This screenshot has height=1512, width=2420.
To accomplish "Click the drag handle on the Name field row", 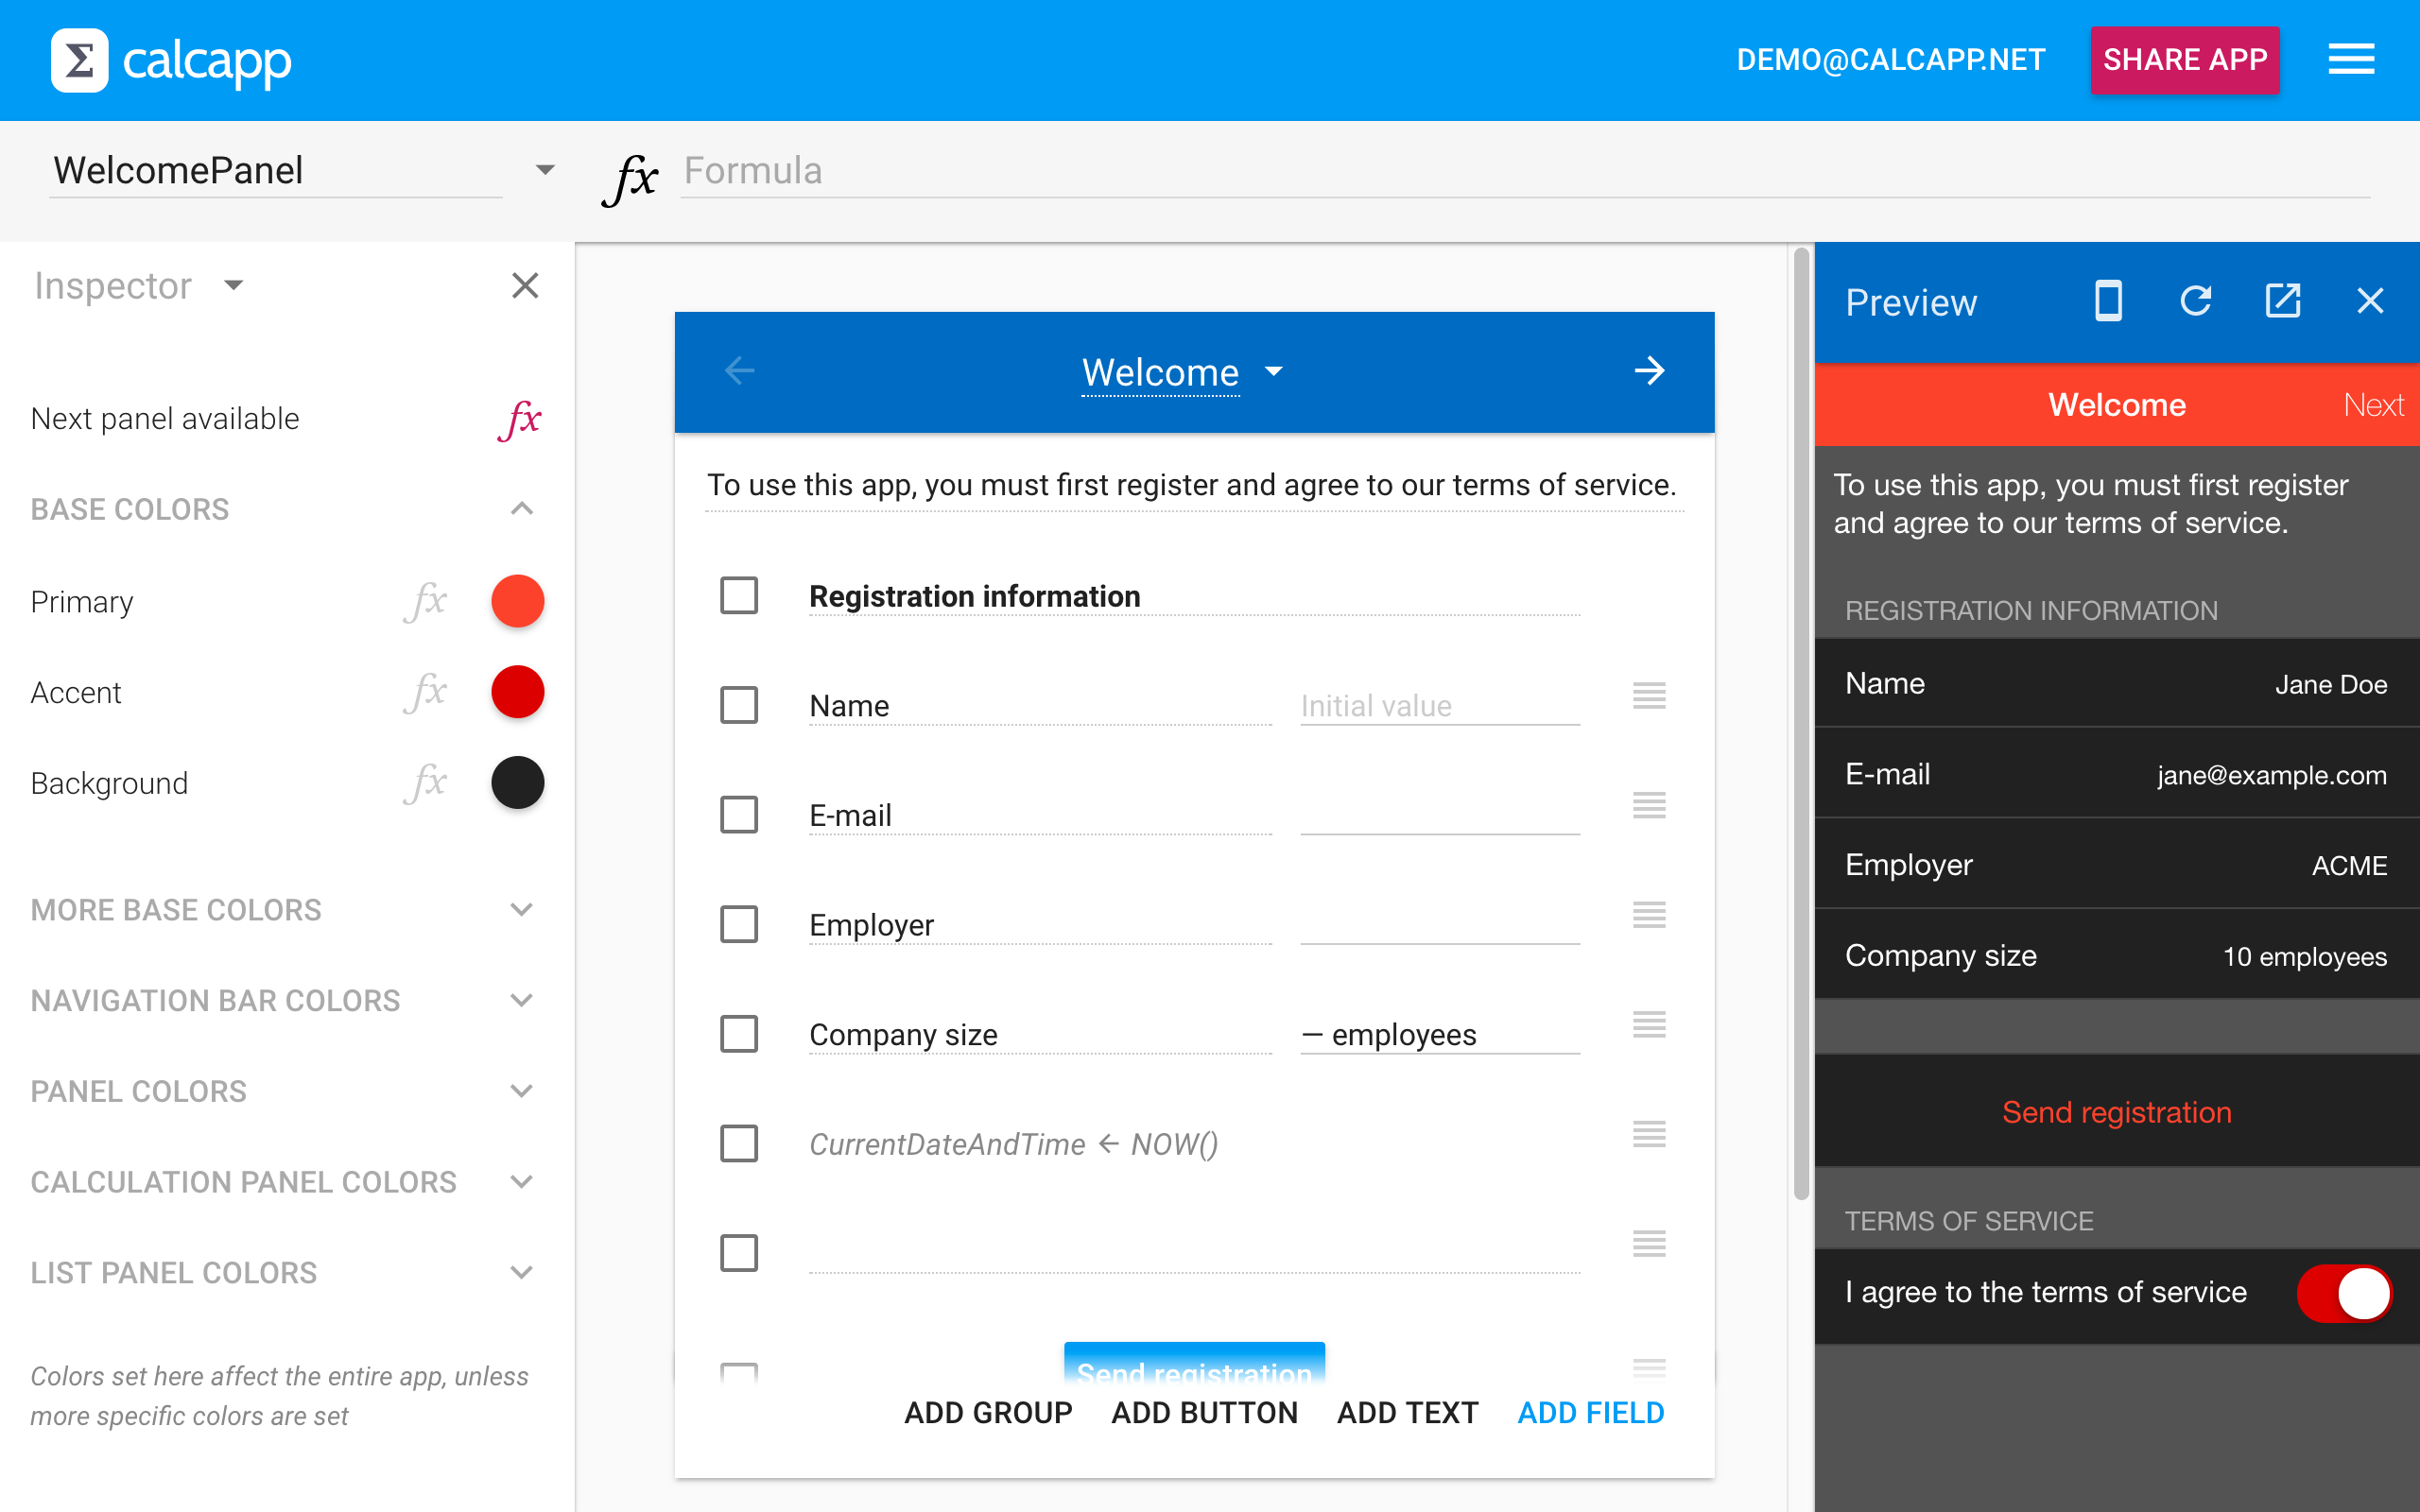I will [x=1649, y=696].
